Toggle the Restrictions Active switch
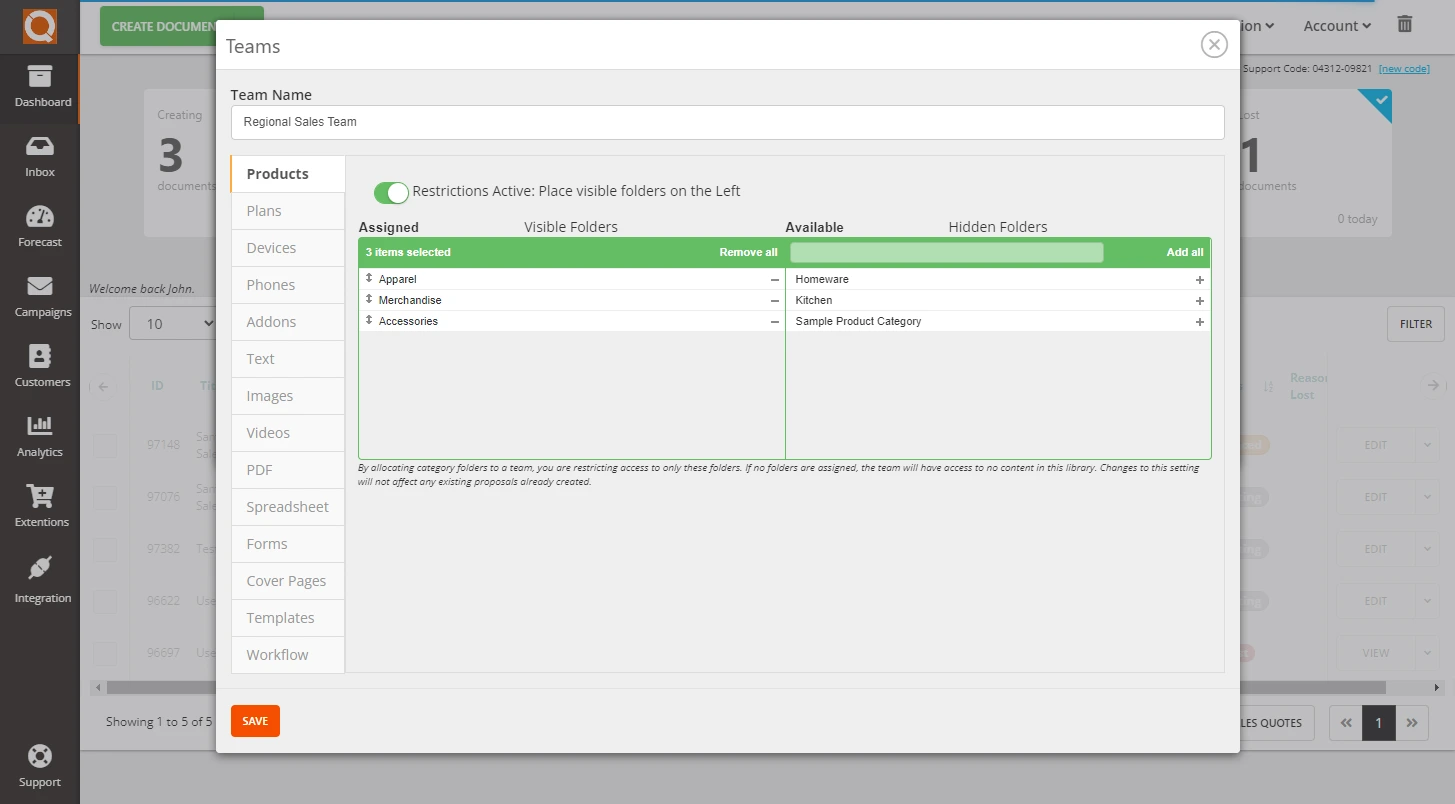The image size is (1455, 804). click(x=391, y=192)
